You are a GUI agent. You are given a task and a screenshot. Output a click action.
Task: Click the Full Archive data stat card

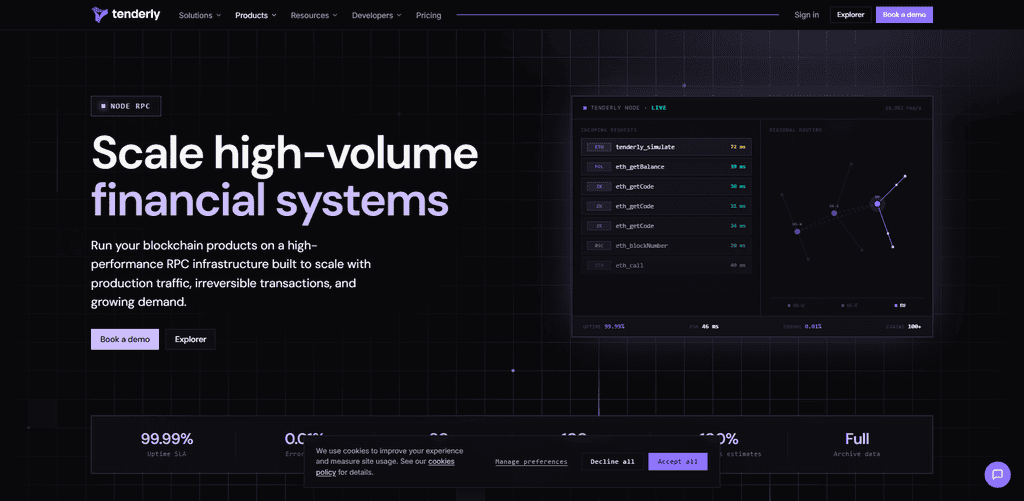coord(857,445)
